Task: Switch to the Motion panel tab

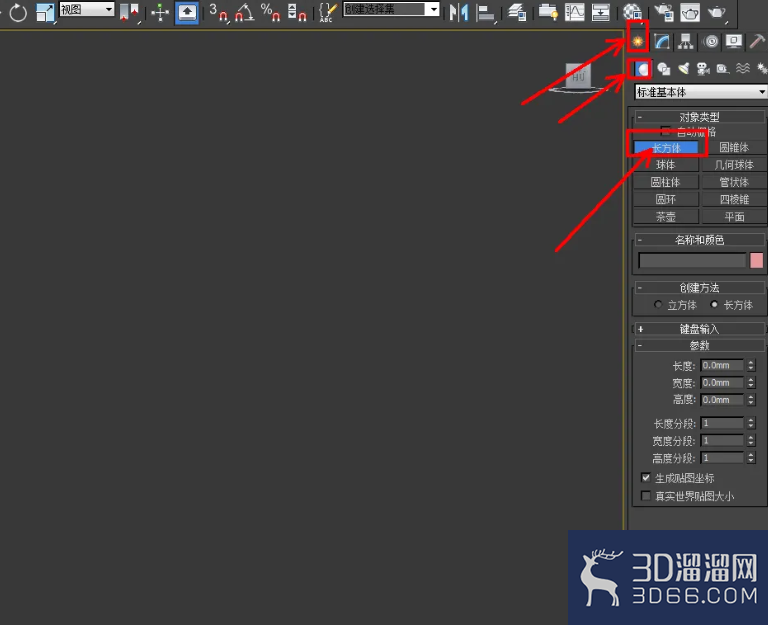Action: point(711,41)
